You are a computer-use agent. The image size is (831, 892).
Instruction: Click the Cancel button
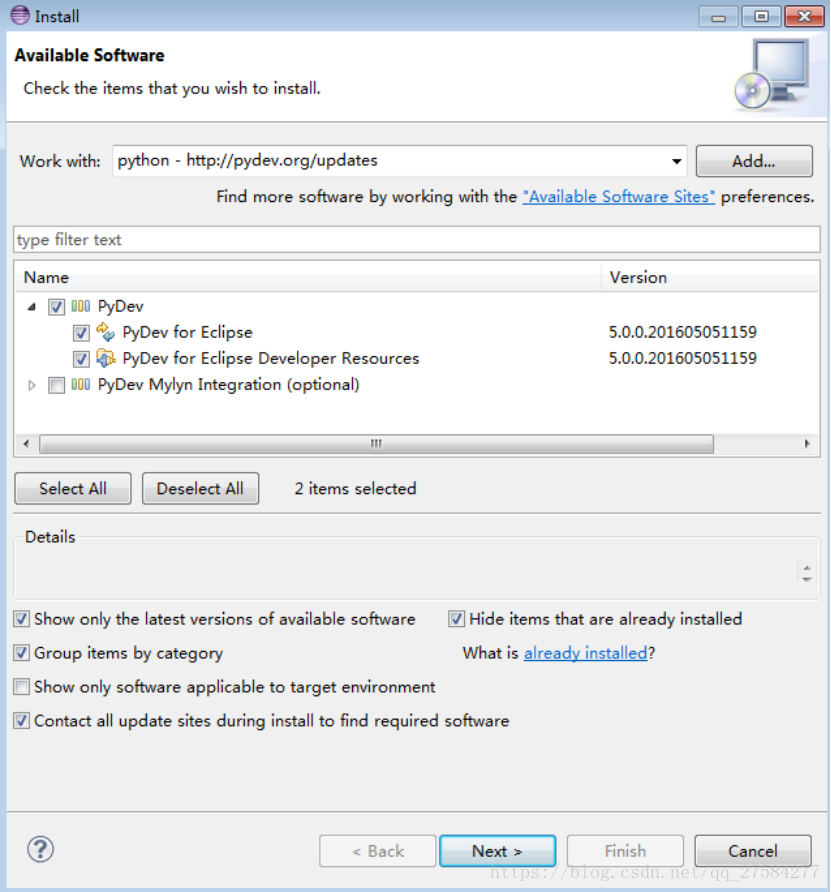pos(753,851)
